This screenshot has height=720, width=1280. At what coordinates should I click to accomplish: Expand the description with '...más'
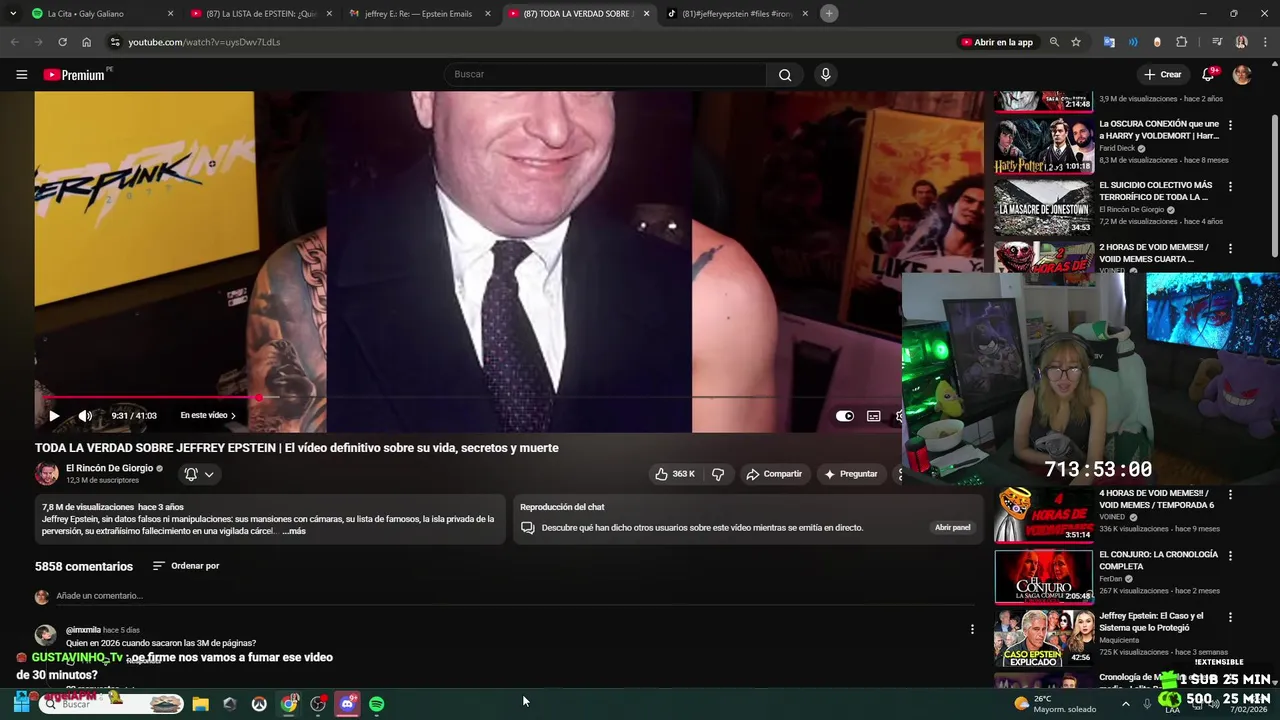pyautogui.click(x=294, y=531)
